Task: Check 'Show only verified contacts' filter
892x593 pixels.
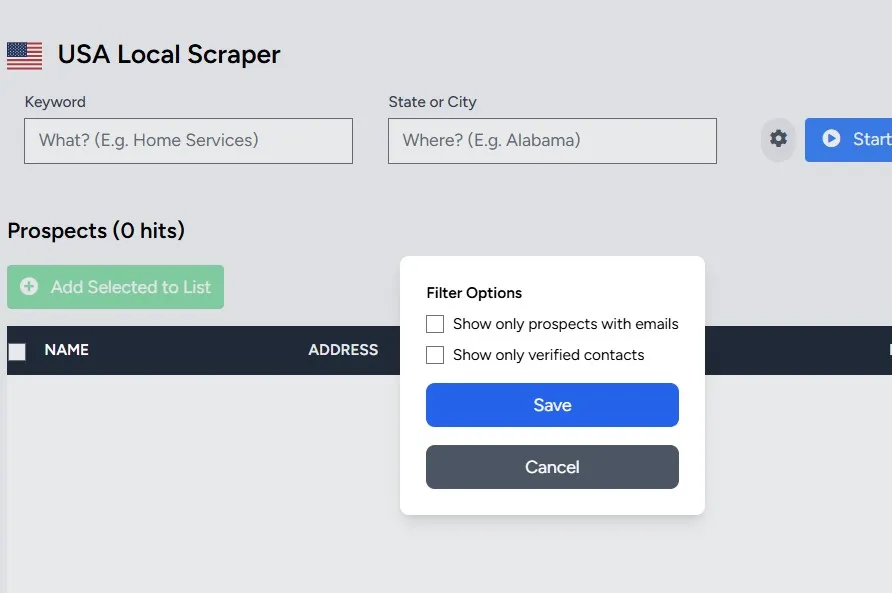Action: [435, 355]
